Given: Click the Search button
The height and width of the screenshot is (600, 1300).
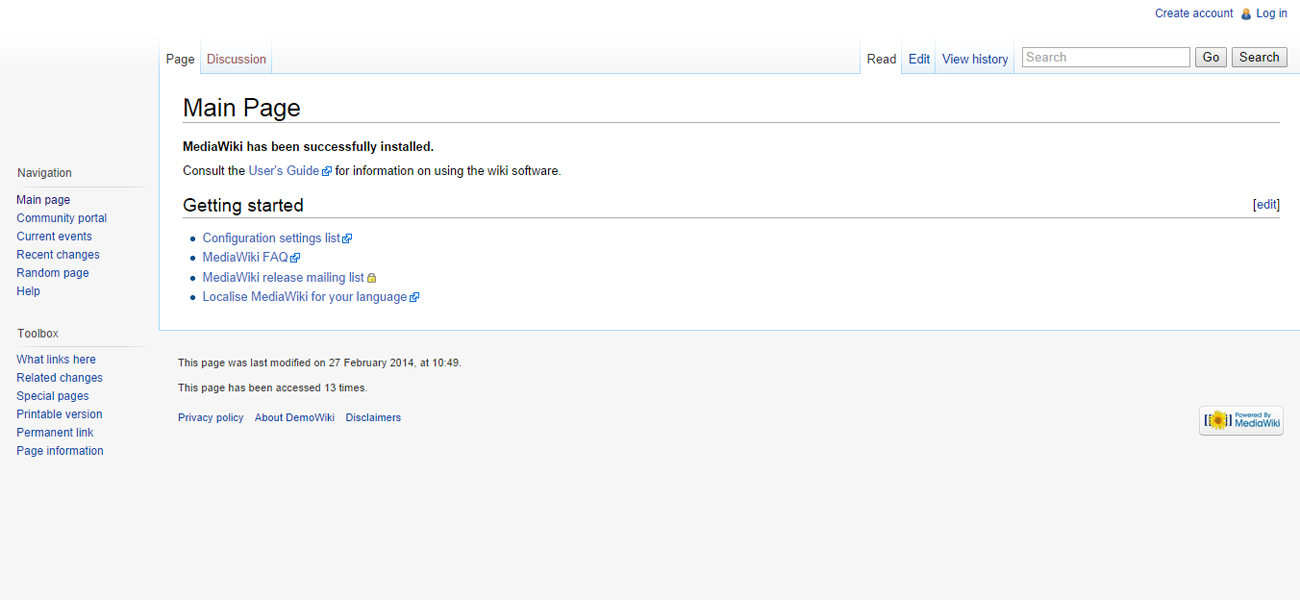Looking at the screenshot, I should tap(1259, 57).
